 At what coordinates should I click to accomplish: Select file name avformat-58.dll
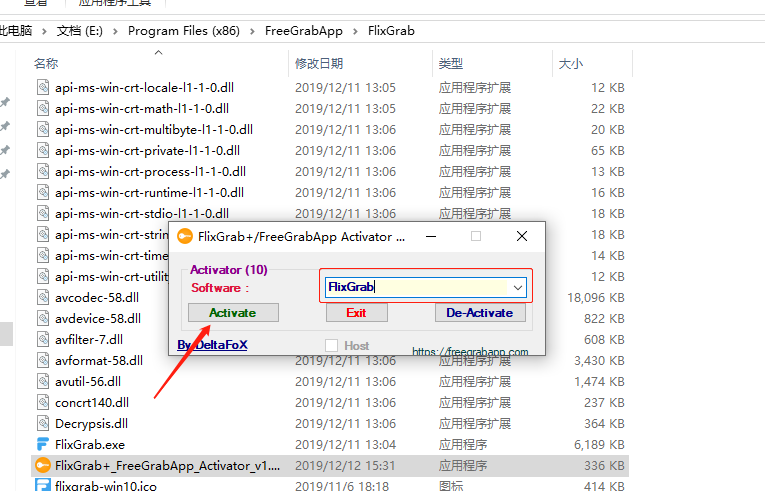(x=99, y=360)
